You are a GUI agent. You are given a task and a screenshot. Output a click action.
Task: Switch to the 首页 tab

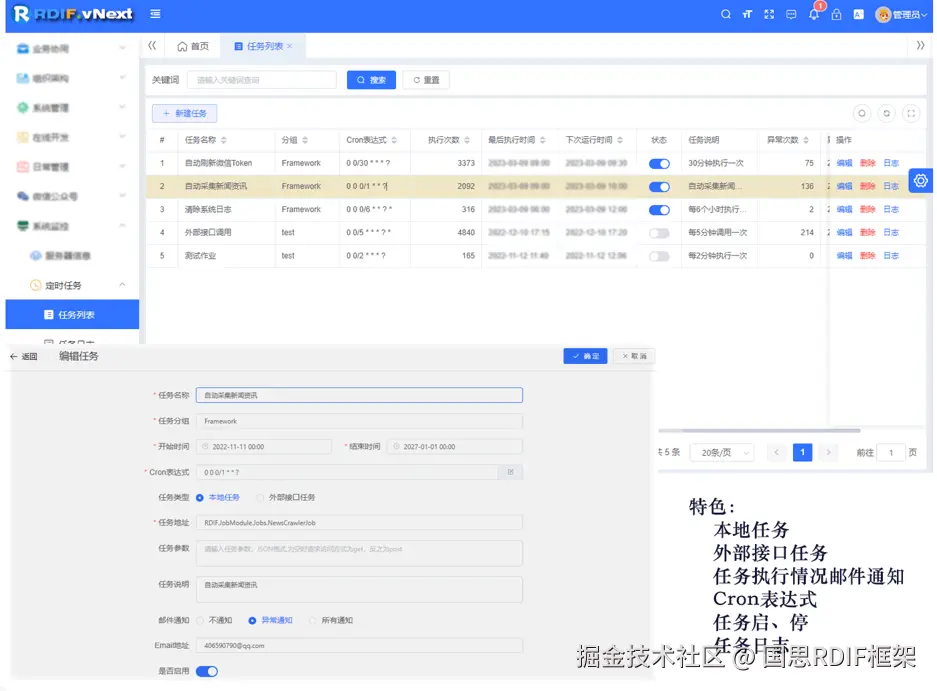pyautogui.click(x=193, y=45)
